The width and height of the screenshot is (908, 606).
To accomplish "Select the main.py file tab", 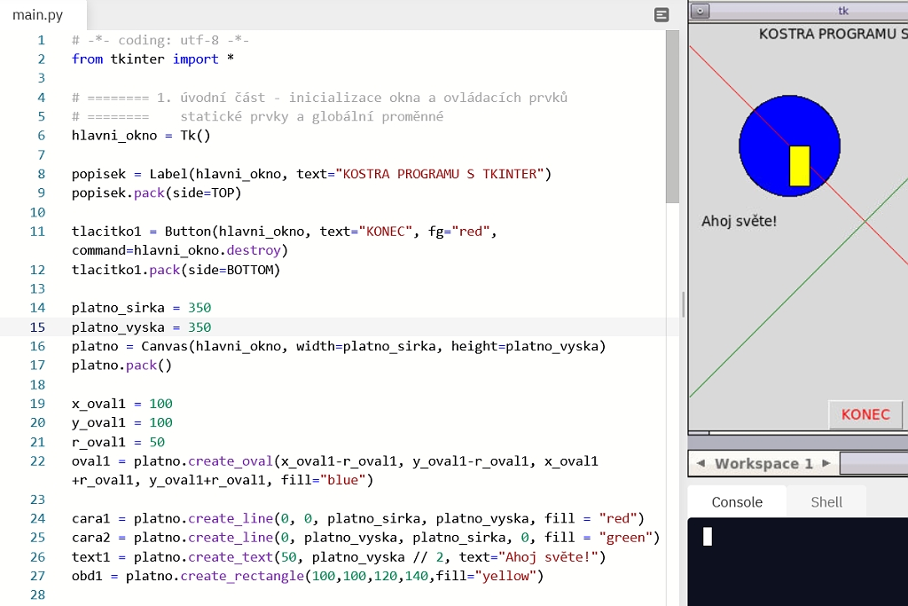I will pyautogui.click(x=38, y=15).
